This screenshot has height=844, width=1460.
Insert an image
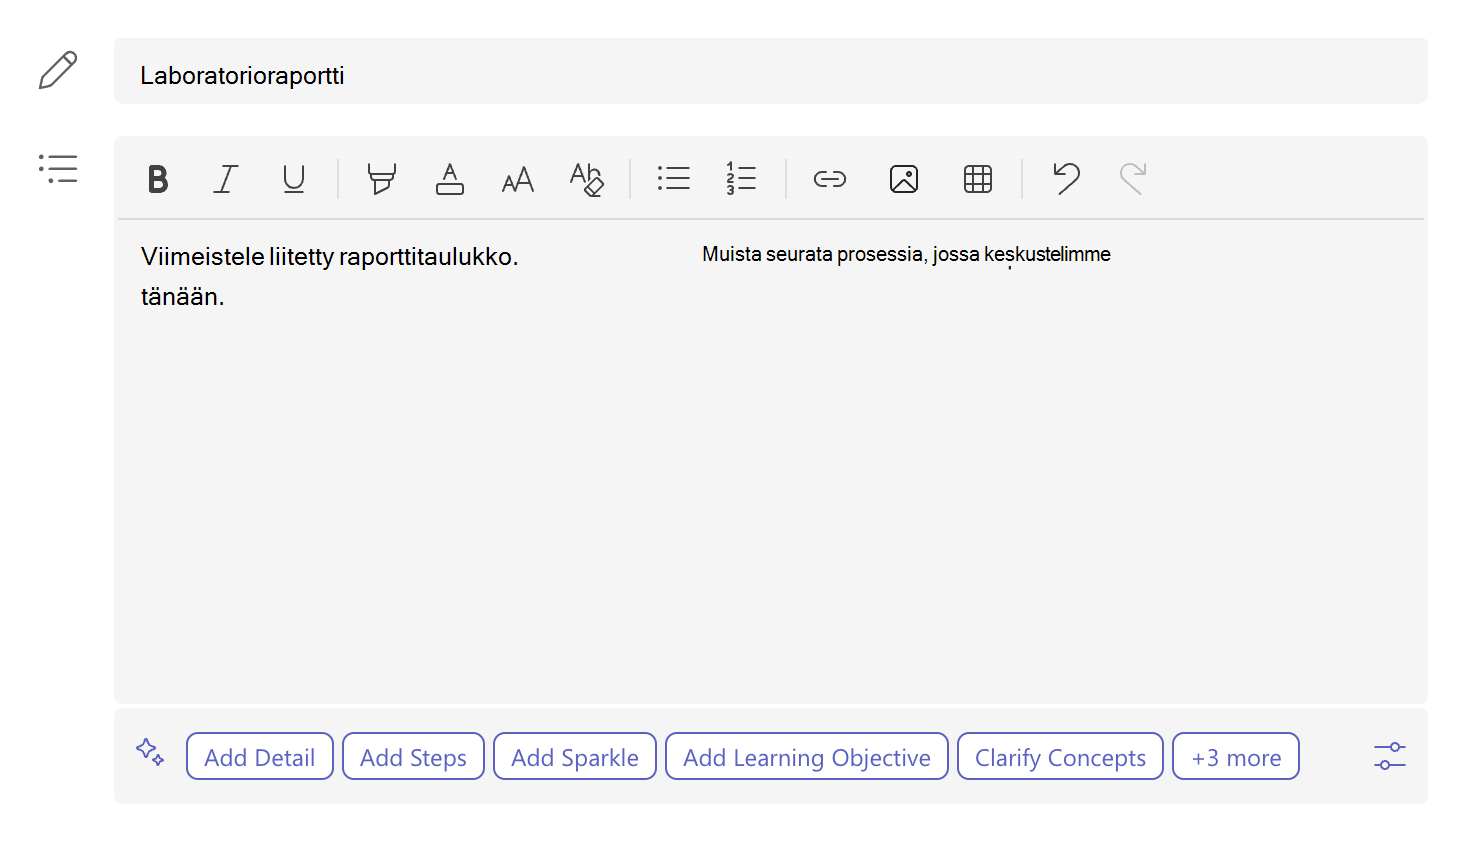904,179
